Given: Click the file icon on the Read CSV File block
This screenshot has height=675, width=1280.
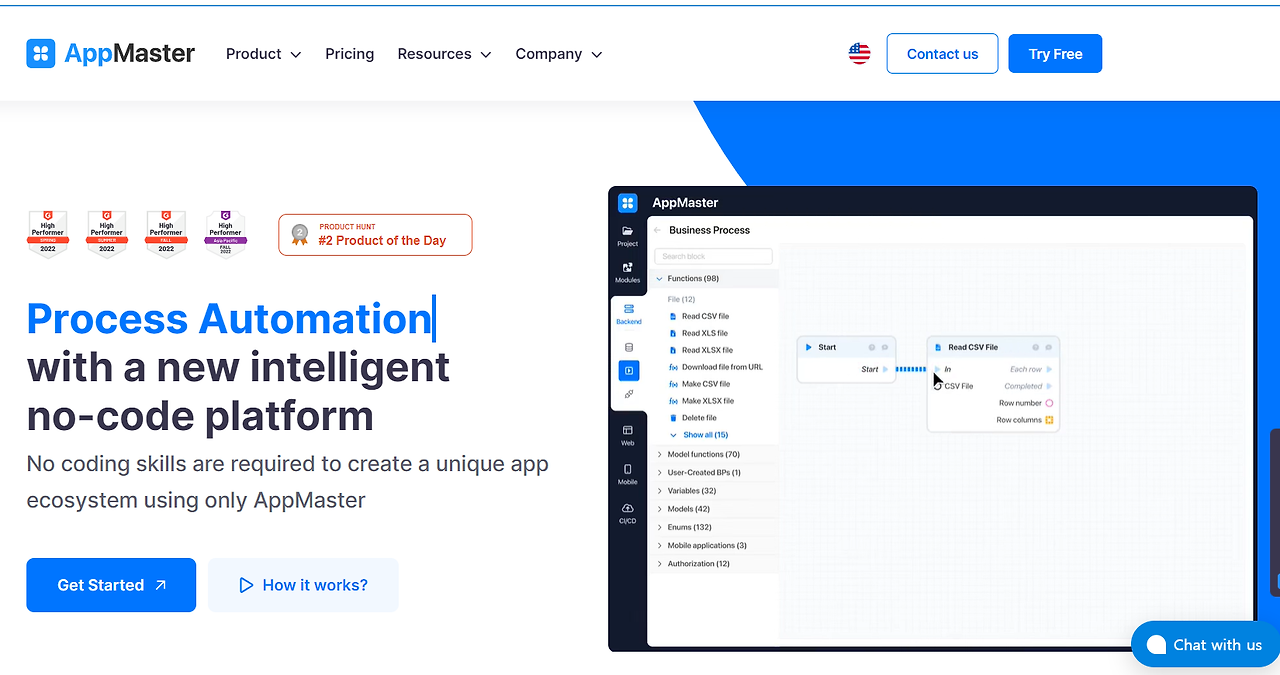Looking at the screenshot, I should [x=938, y=347].
